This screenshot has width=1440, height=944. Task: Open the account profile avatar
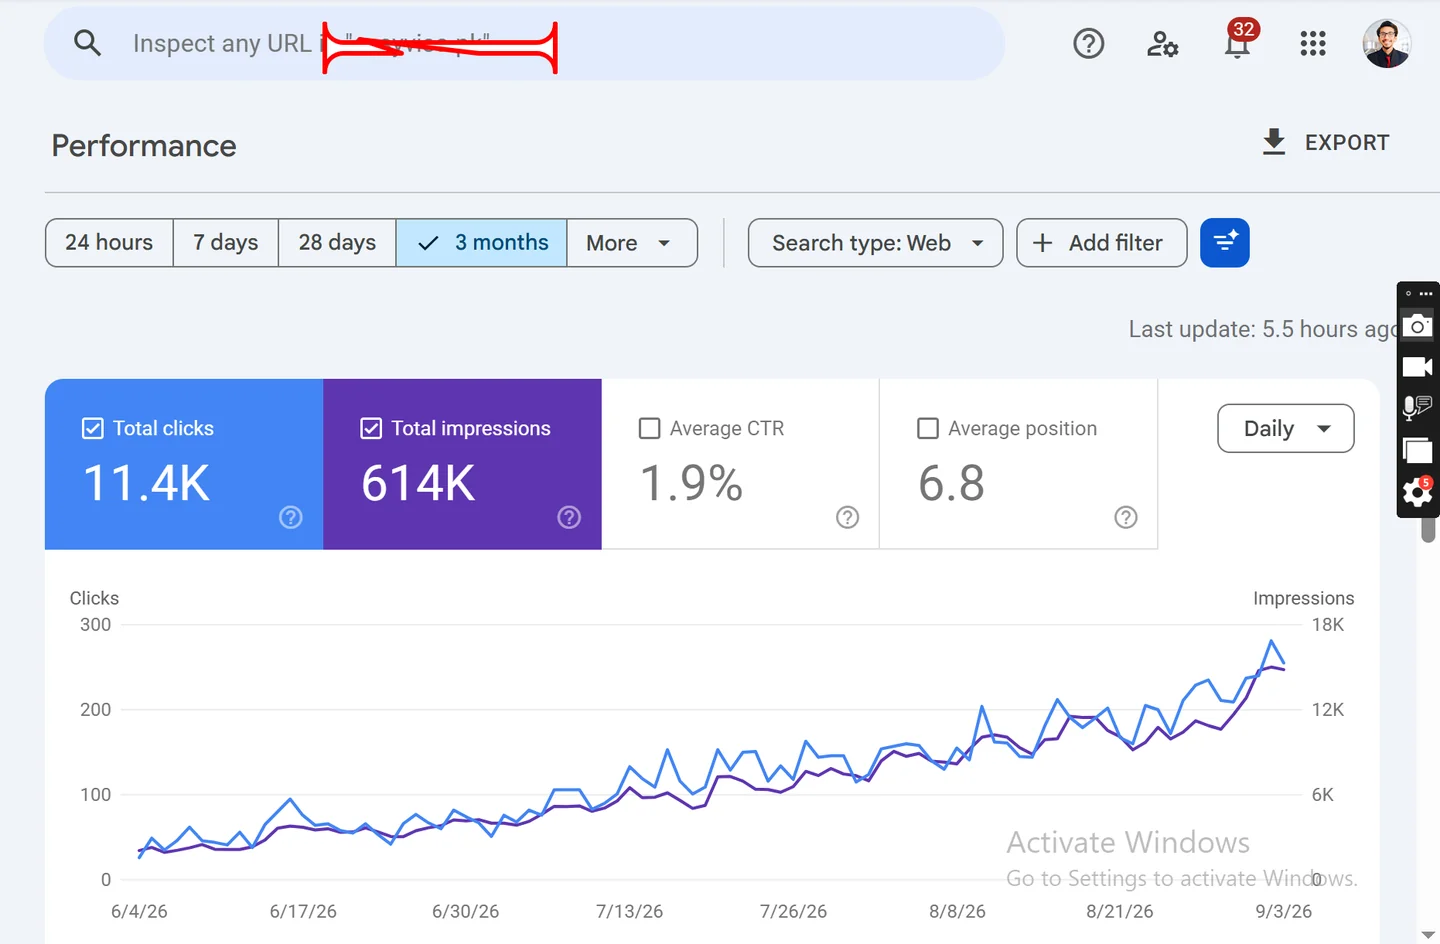[1387, 44]
